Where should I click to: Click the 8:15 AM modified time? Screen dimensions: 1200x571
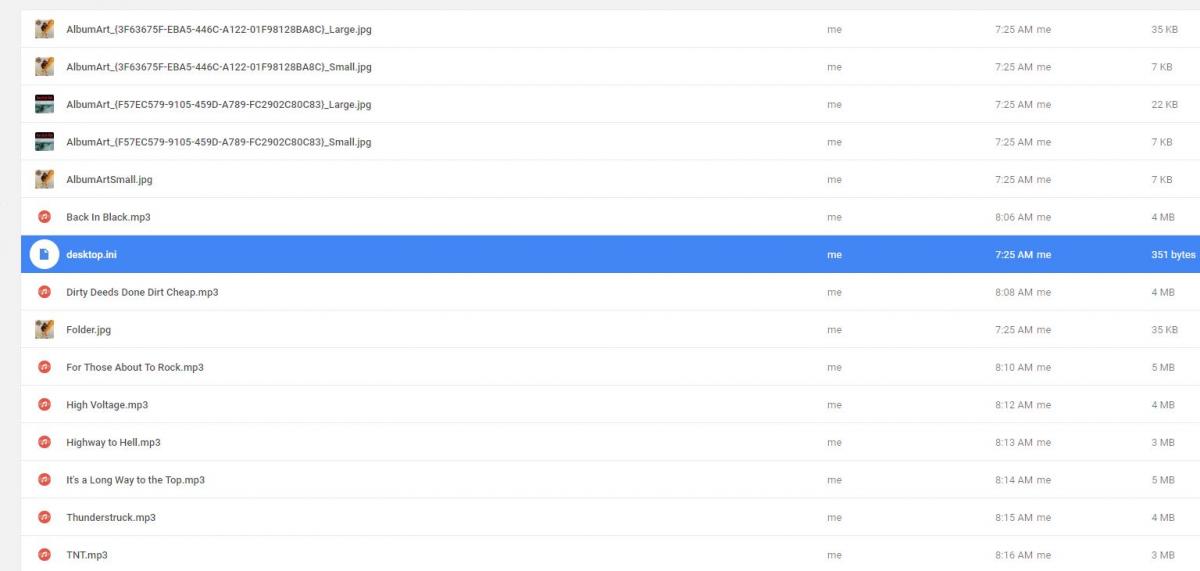tap(1014, 517)
